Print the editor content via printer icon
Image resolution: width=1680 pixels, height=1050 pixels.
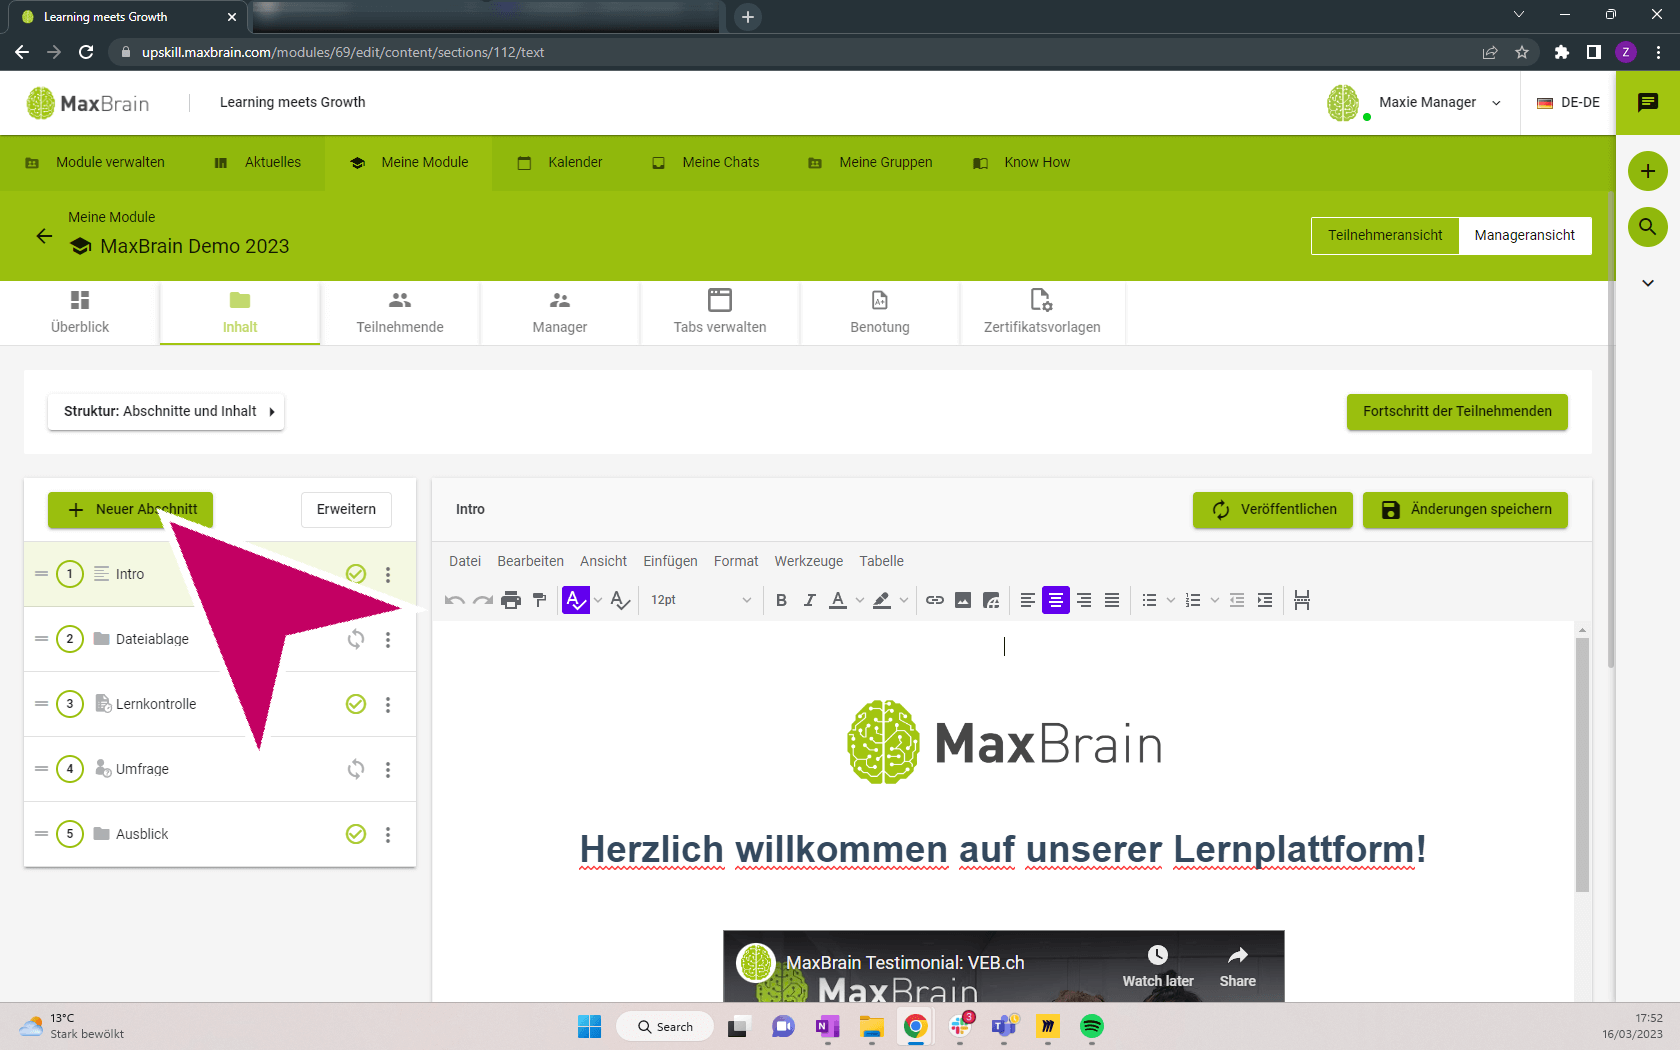click(x=511, y=600)
